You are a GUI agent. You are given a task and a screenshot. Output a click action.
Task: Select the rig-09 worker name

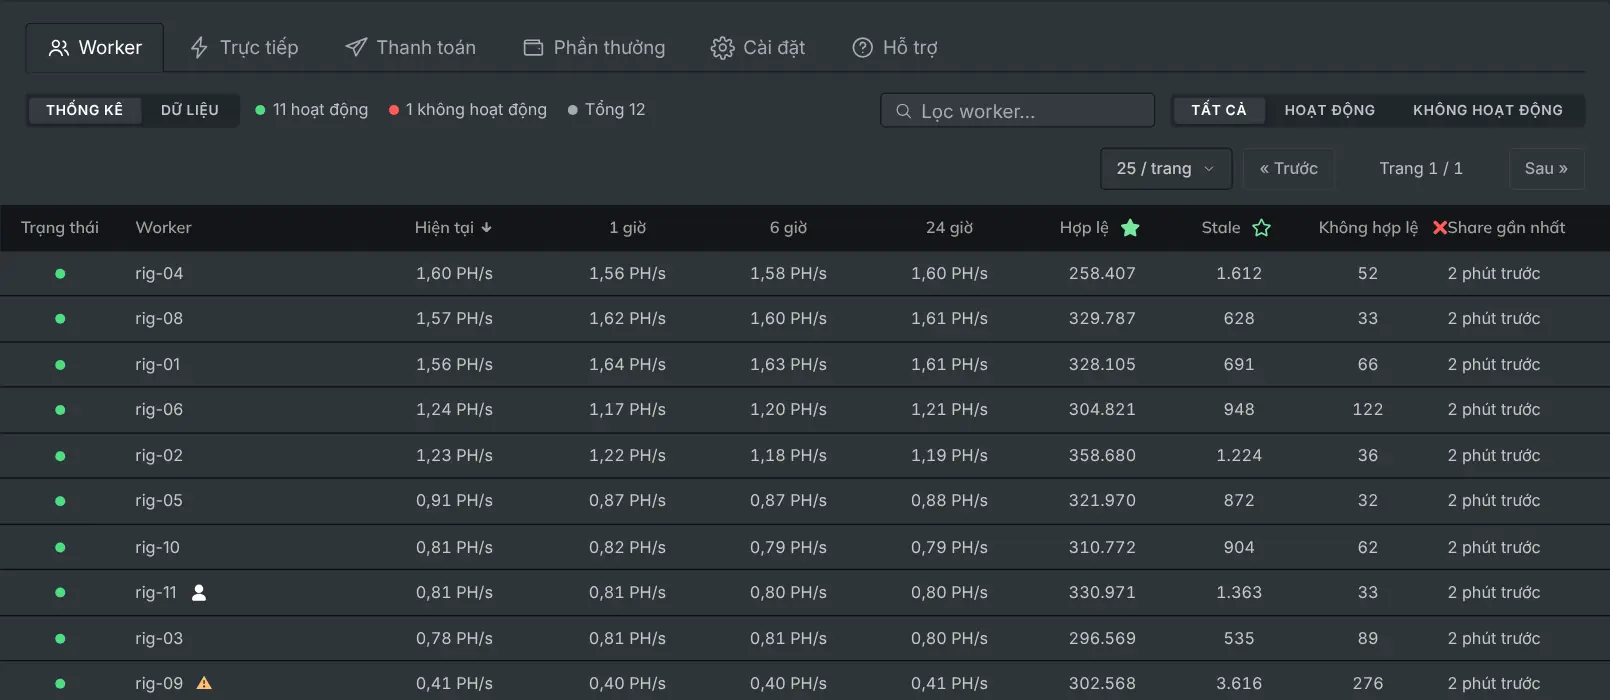[x=159, y=684]
